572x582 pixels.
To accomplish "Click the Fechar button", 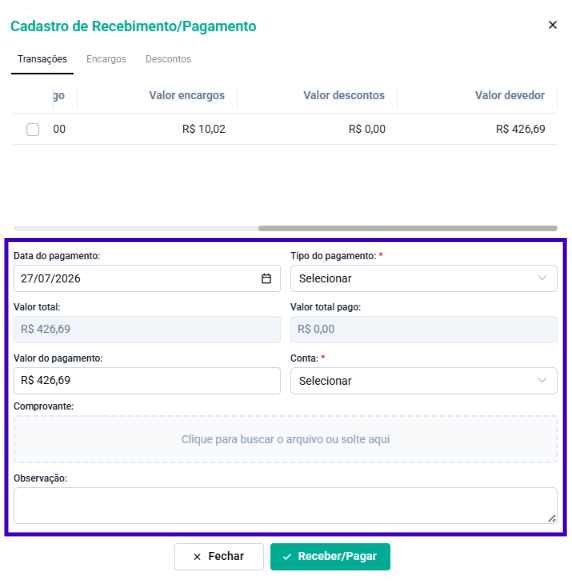I will 219,556.
